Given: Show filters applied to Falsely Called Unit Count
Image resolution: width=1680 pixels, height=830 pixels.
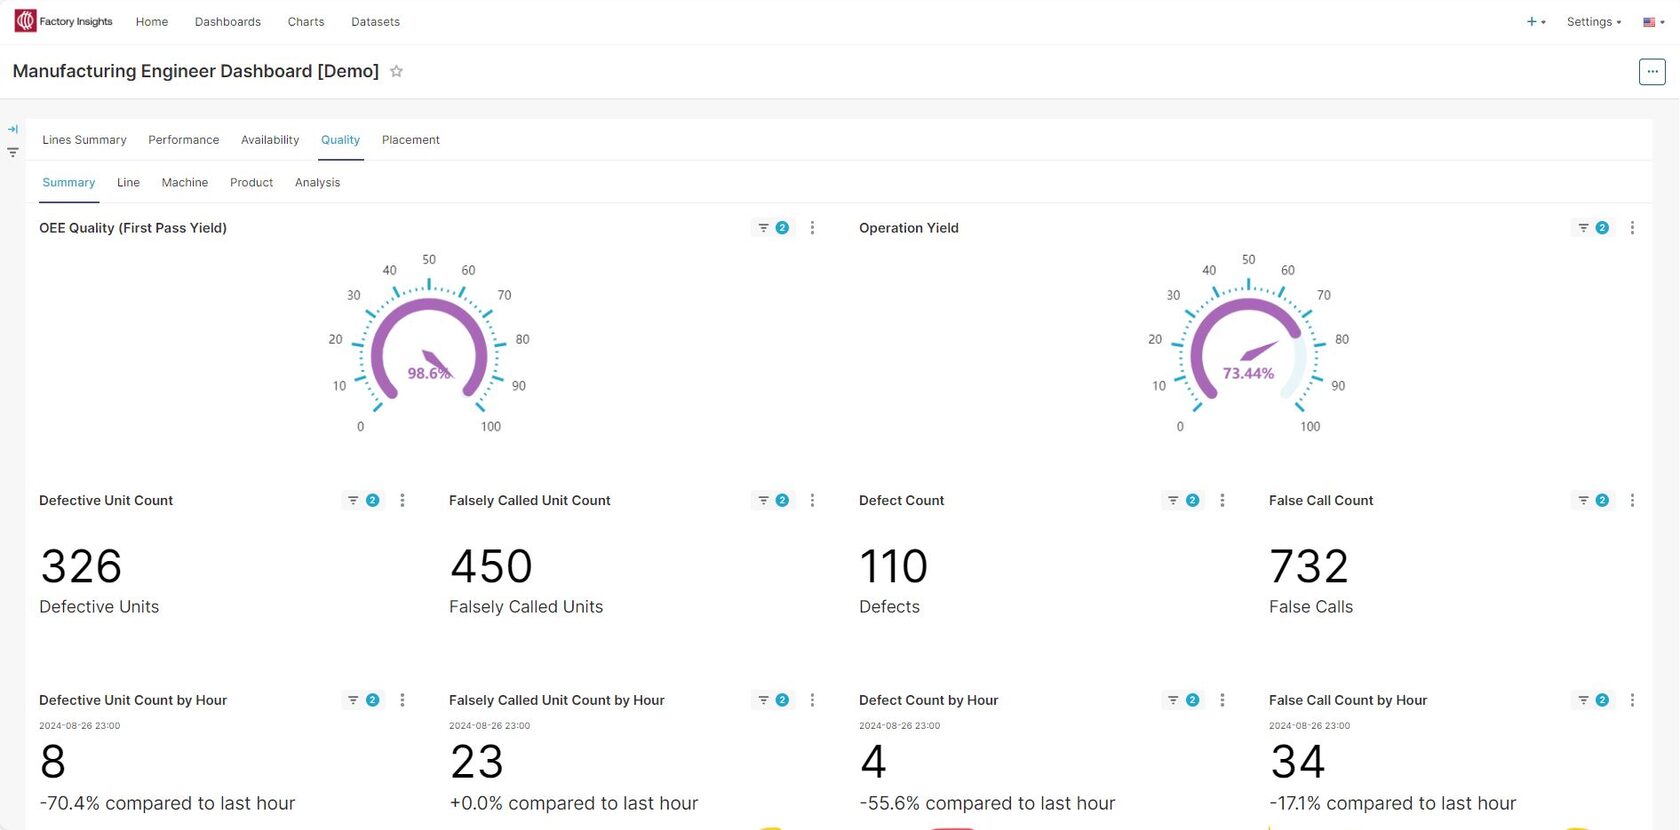Looking at the screenshot, I should tap(773, 500).
